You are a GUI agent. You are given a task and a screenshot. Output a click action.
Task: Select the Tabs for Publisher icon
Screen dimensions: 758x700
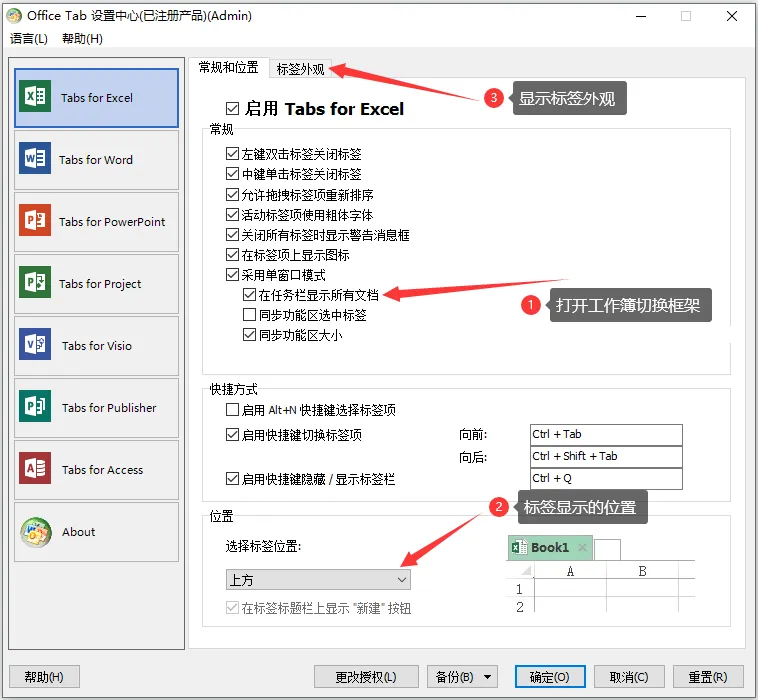[35, 406]
